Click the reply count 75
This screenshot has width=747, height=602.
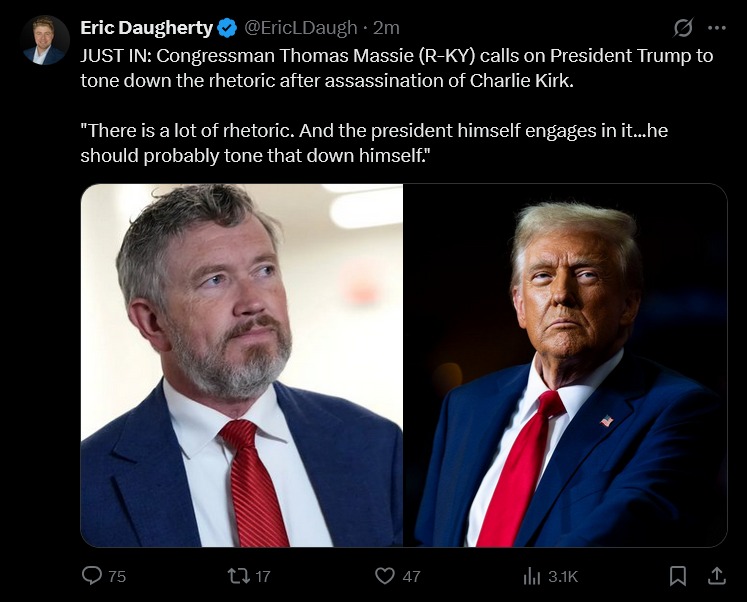click(117, 576)
